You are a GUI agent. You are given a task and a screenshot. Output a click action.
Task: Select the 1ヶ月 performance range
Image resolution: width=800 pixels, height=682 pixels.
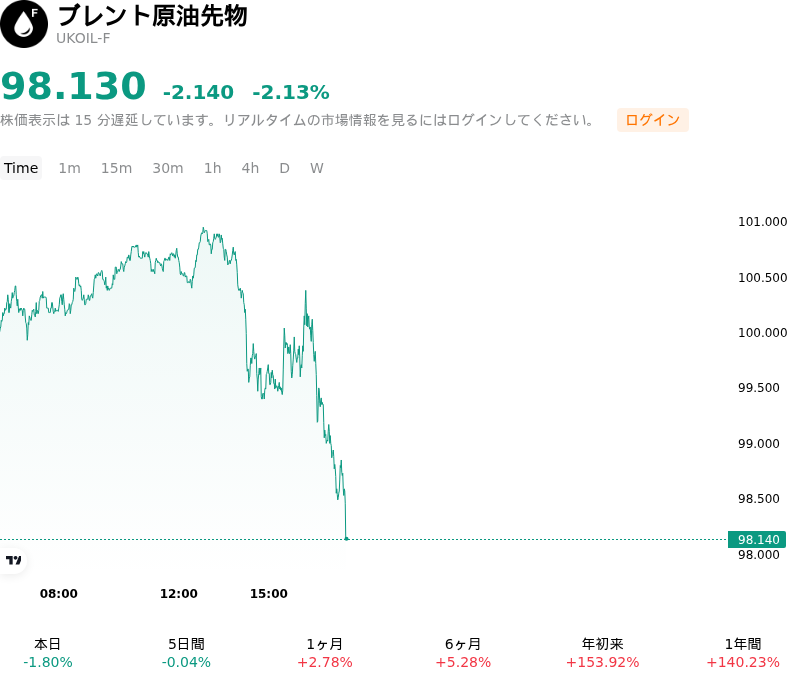[x=325, y=653]
